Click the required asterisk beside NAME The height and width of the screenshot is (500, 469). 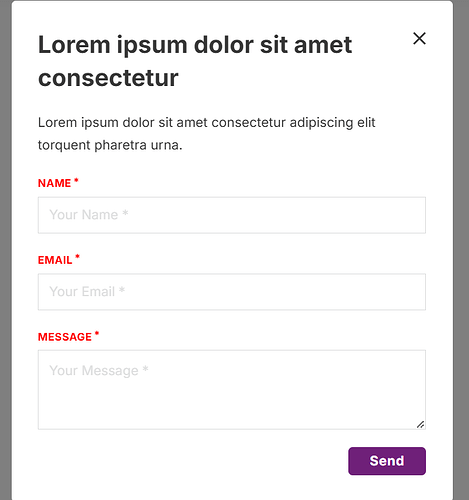tap(76, 180)
